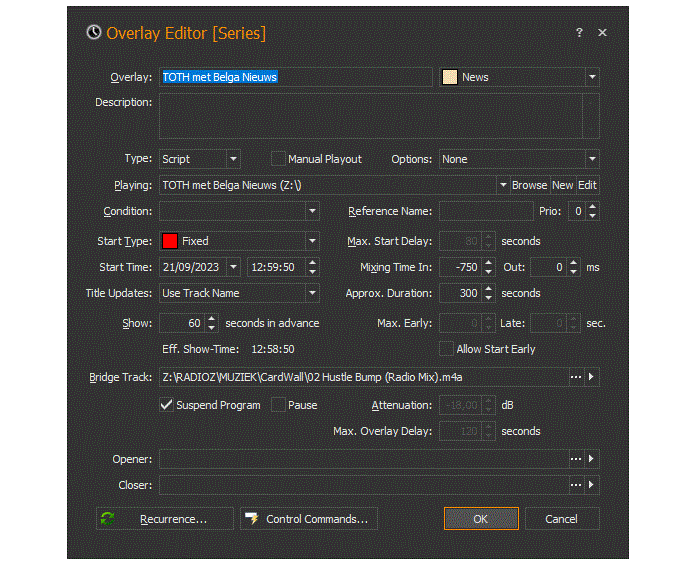Image resolution: width=696 pixels, height=564 pixels.
Task: Click the Closer ellipsis browse button
Action: click(576, 485)
